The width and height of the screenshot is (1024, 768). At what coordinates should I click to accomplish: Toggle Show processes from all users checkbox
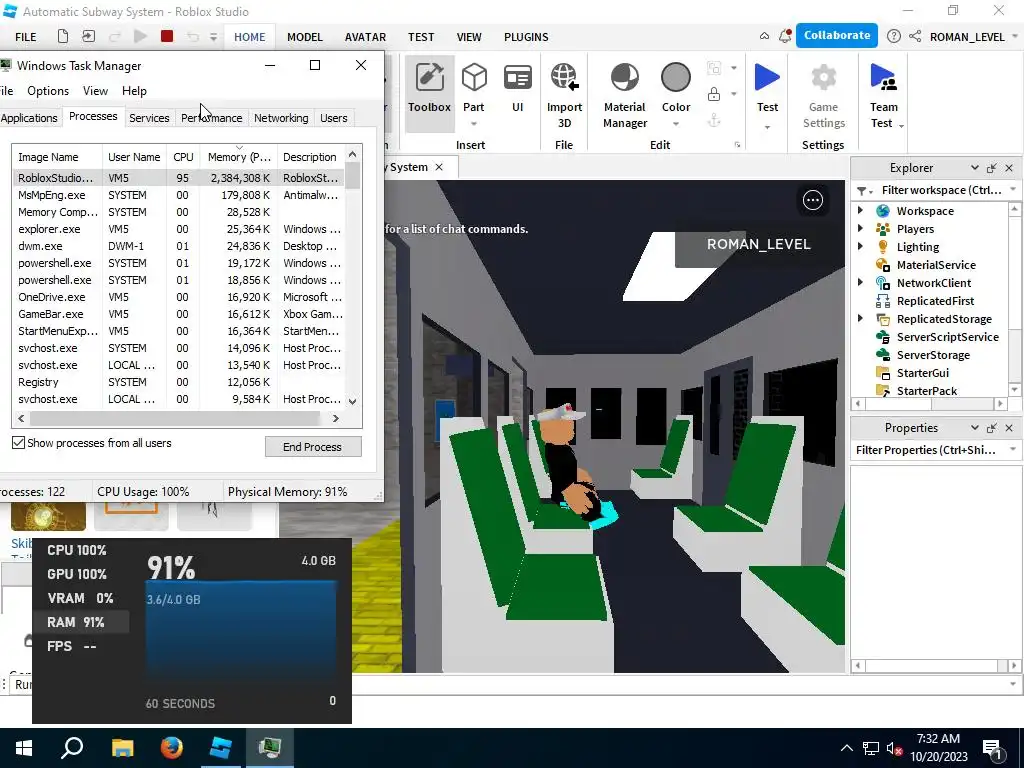point(18,443)
